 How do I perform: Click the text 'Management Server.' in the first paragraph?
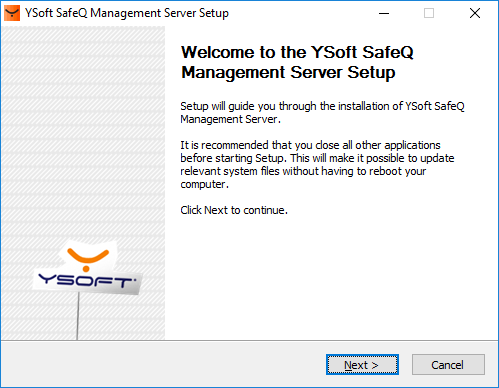(231, 119)
